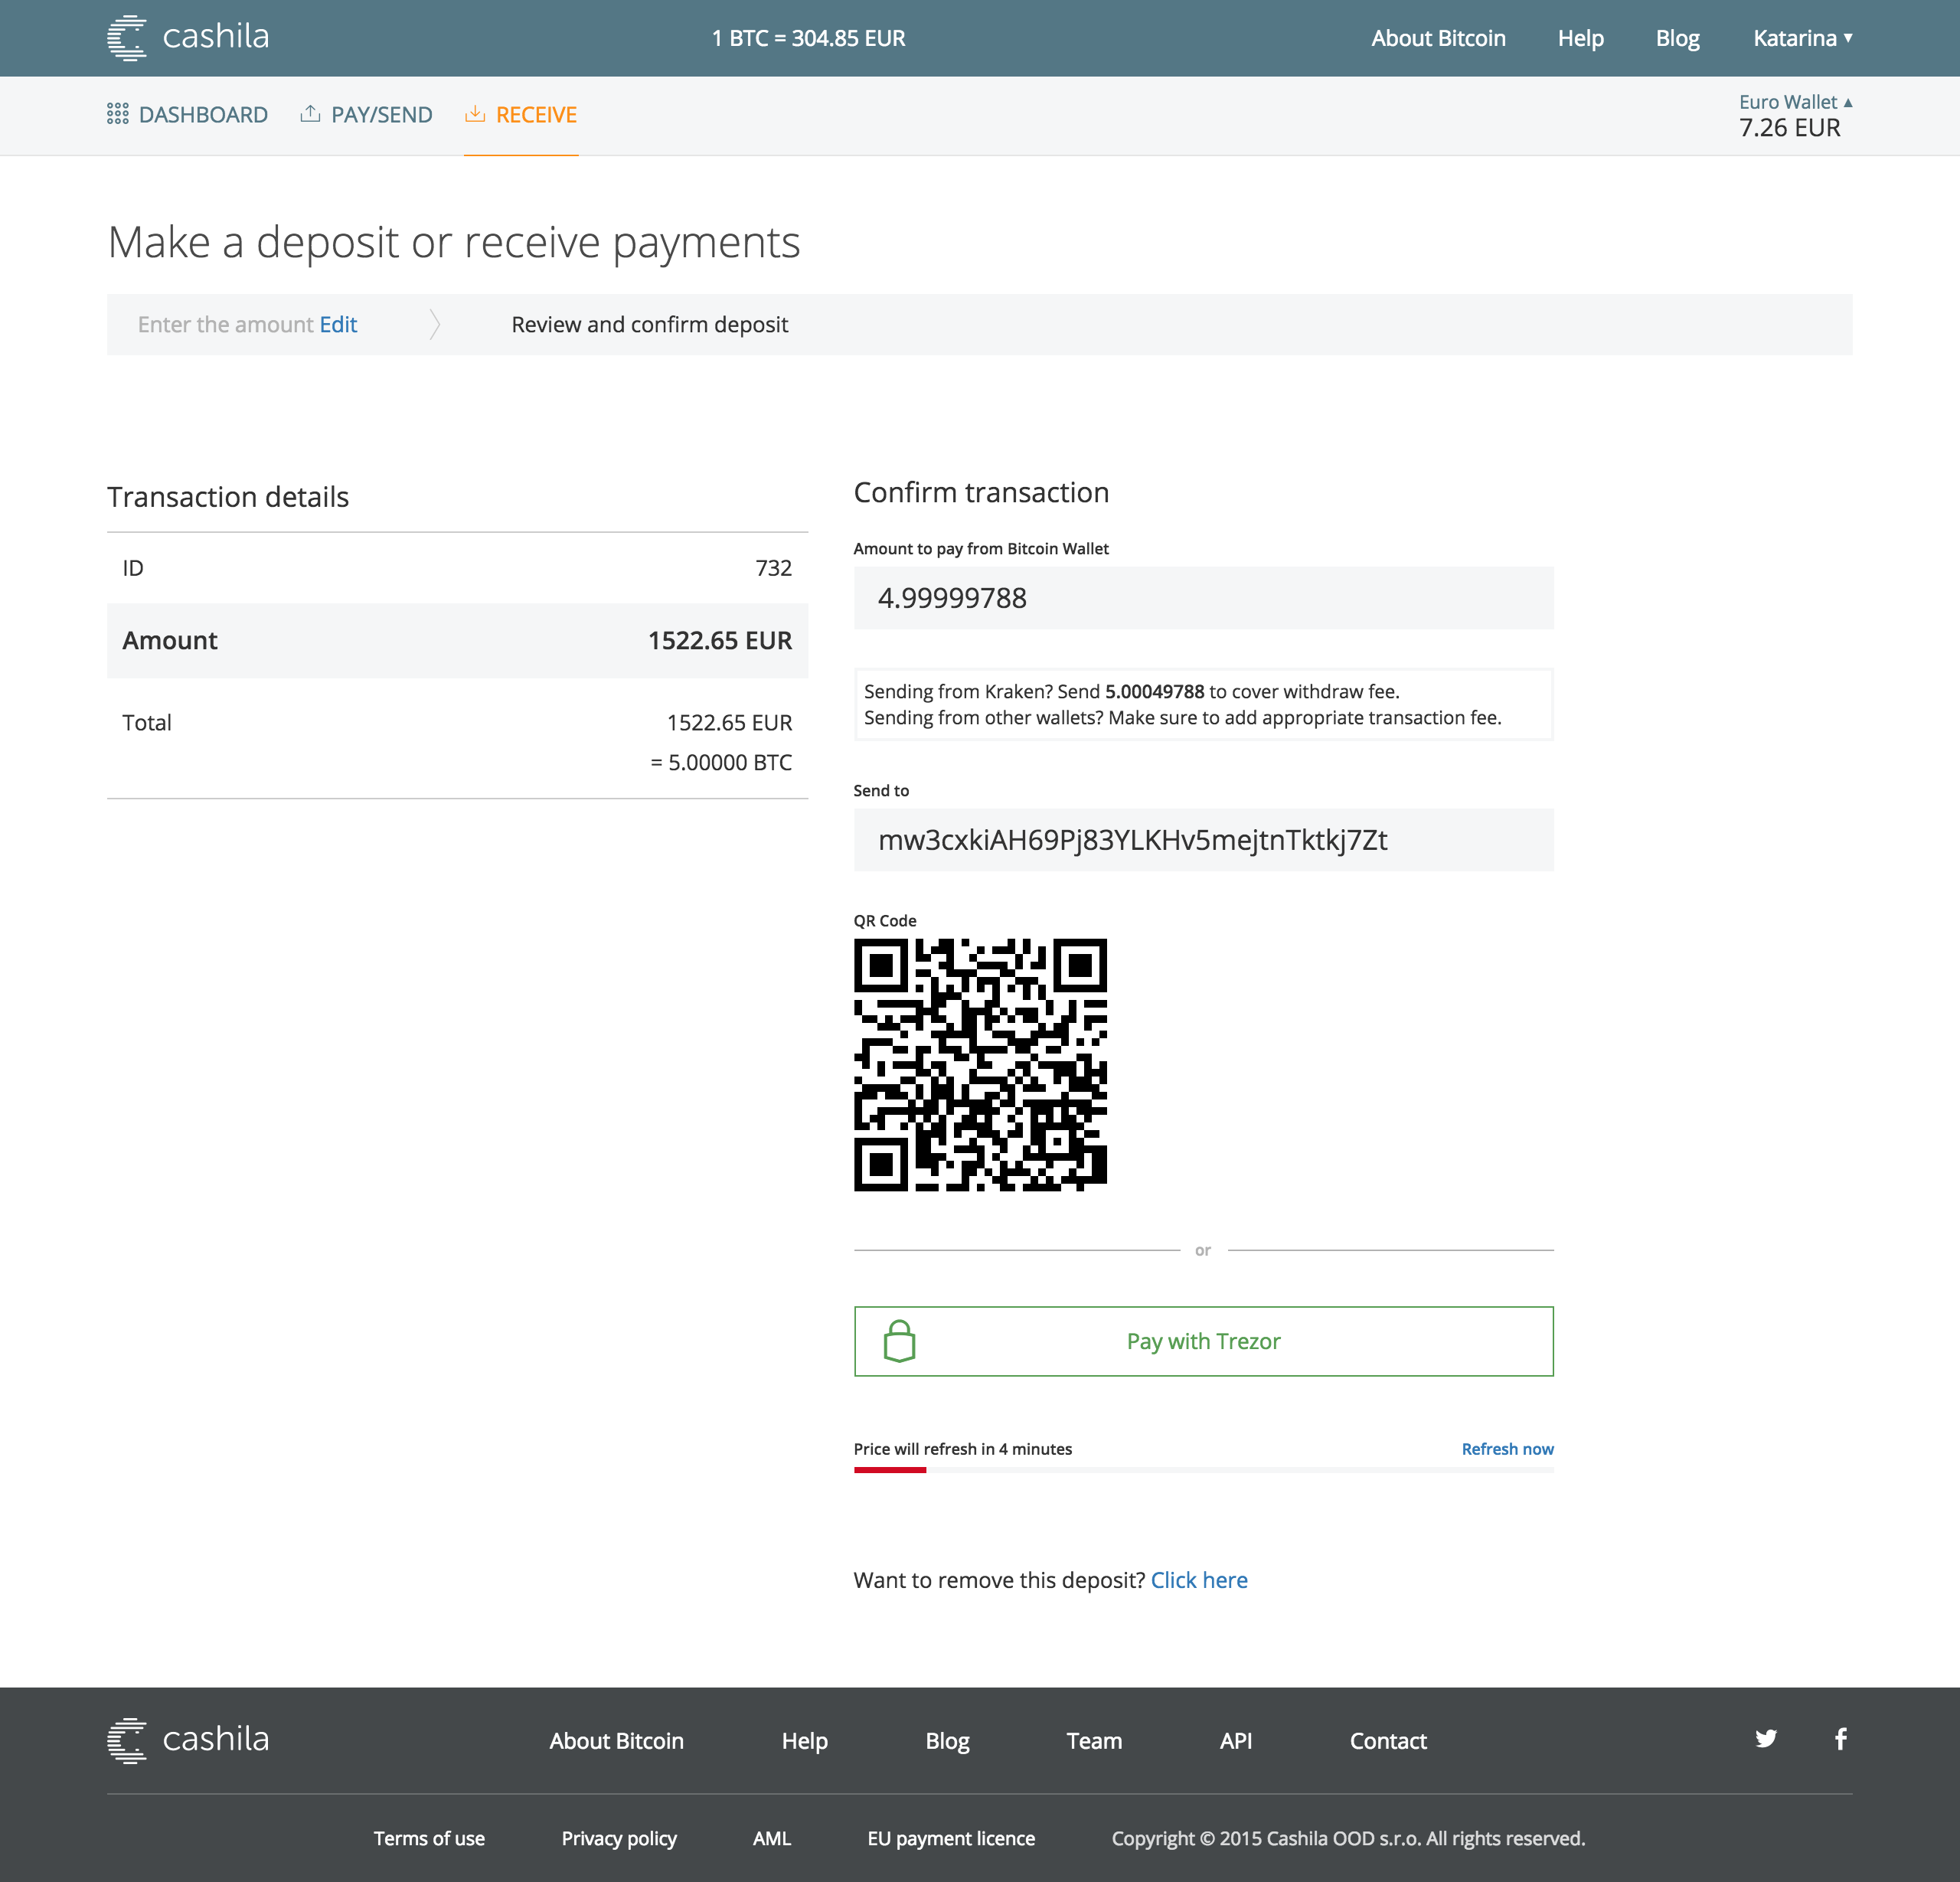Expand the Euro Wallet selector

1794,102
